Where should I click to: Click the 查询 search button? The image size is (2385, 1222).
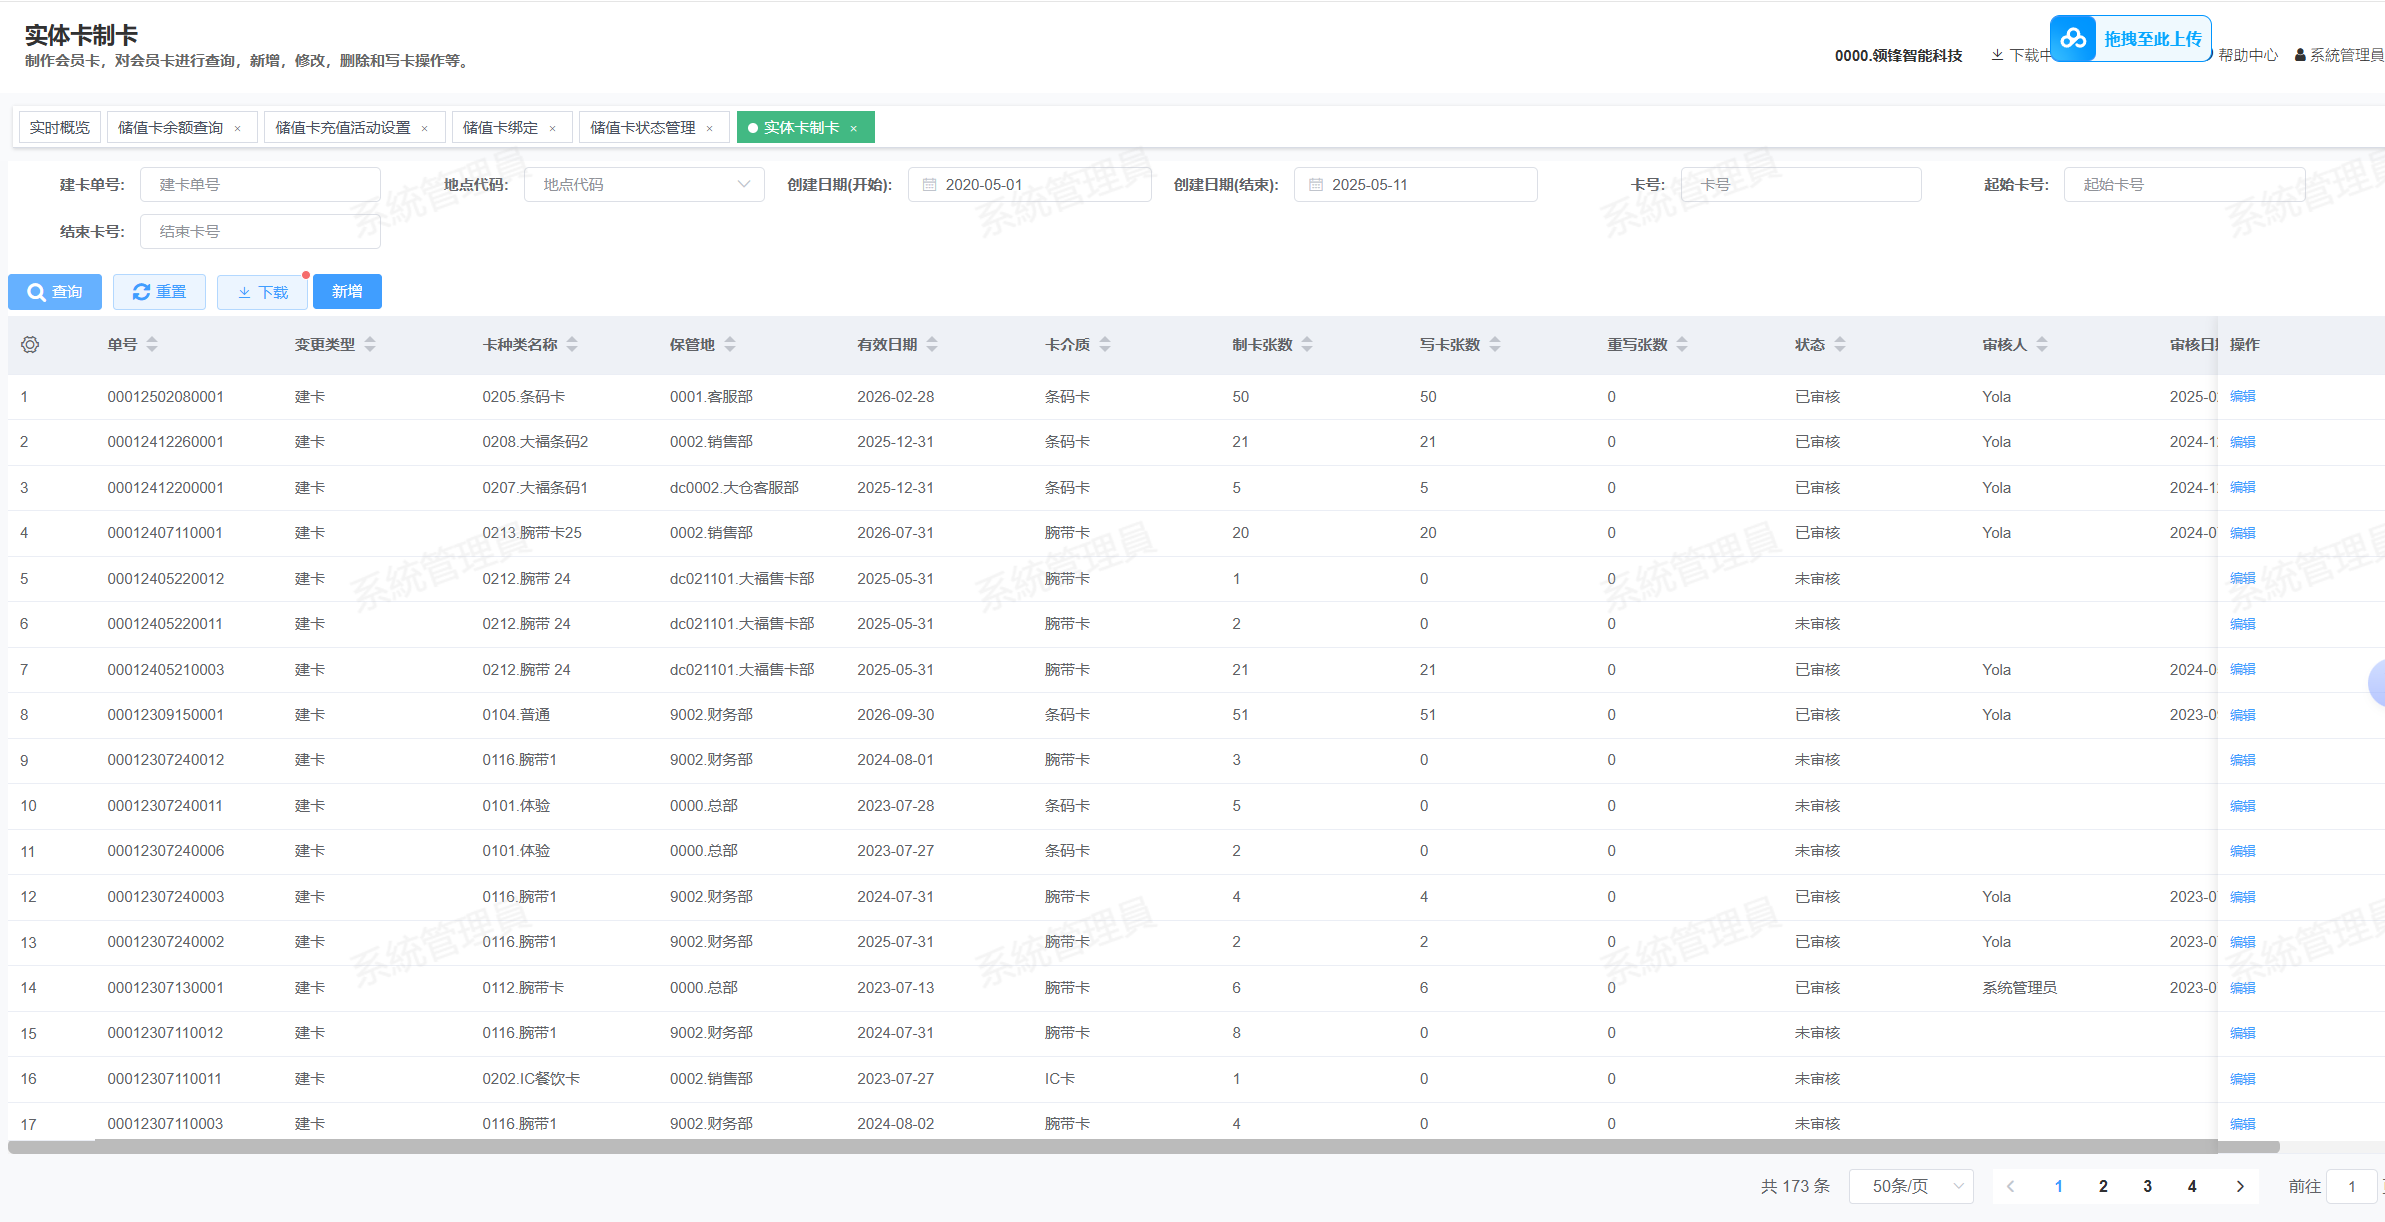(55, 292)
